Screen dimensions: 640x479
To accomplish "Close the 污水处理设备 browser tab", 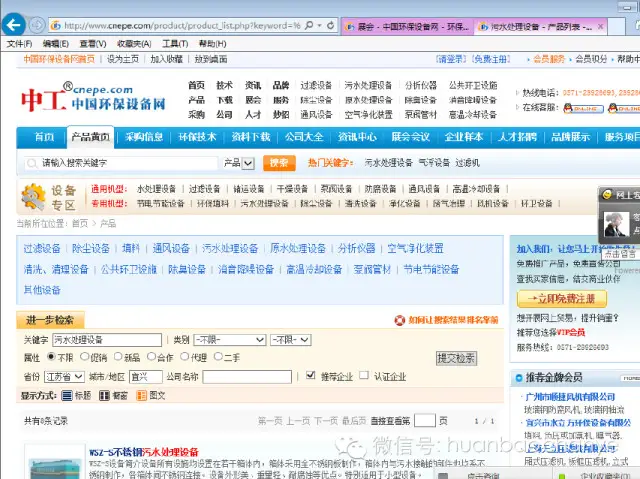I will (600, 27).
